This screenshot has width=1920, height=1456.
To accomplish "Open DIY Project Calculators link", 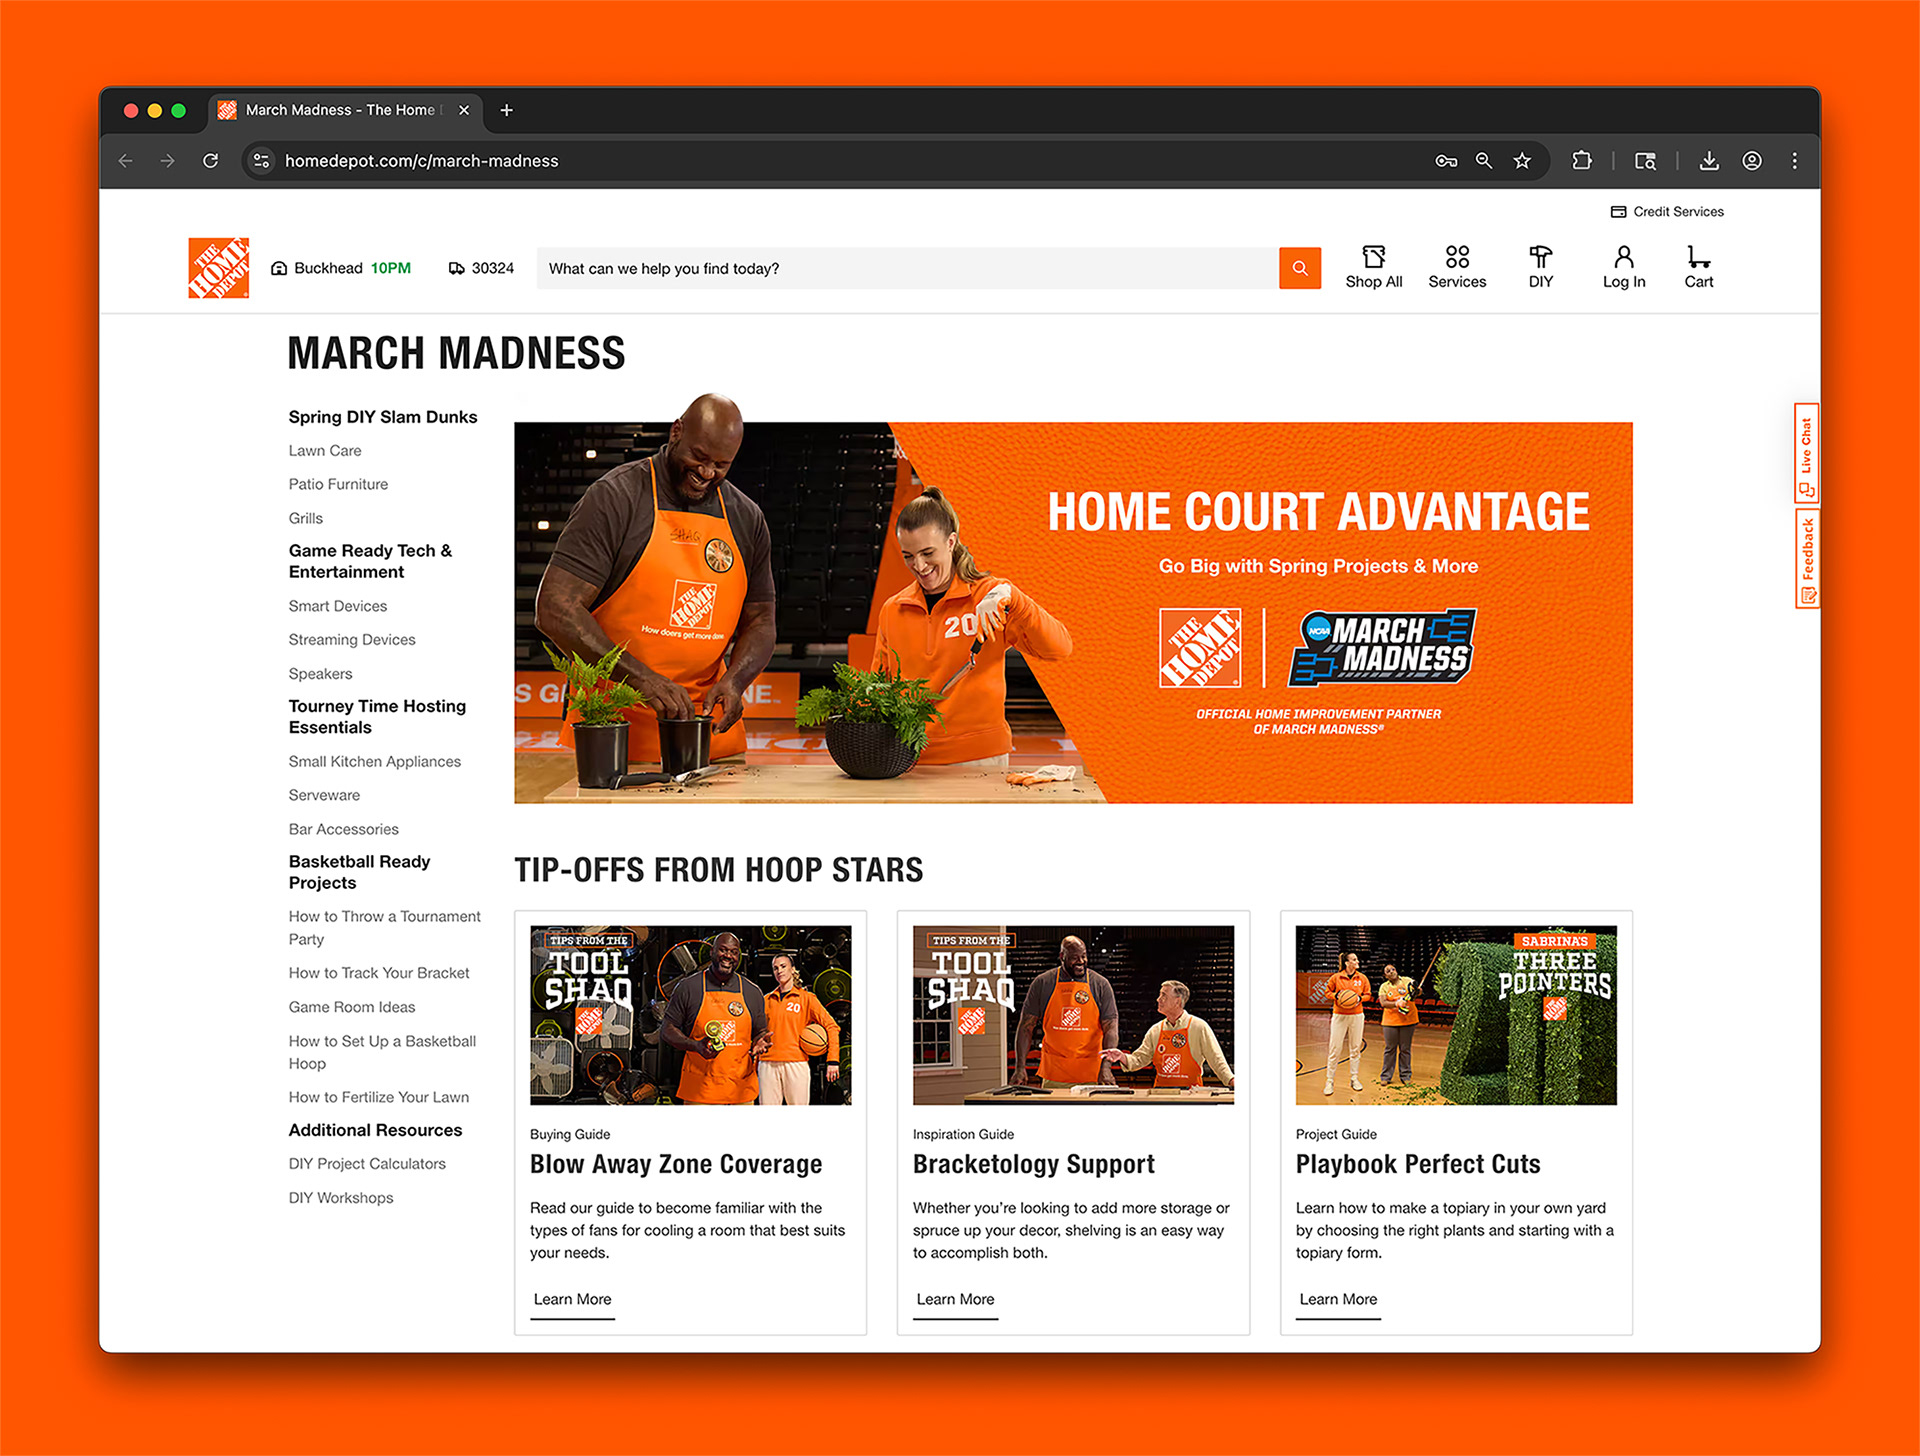I will pyautogui.click(x=367, y=1164).
